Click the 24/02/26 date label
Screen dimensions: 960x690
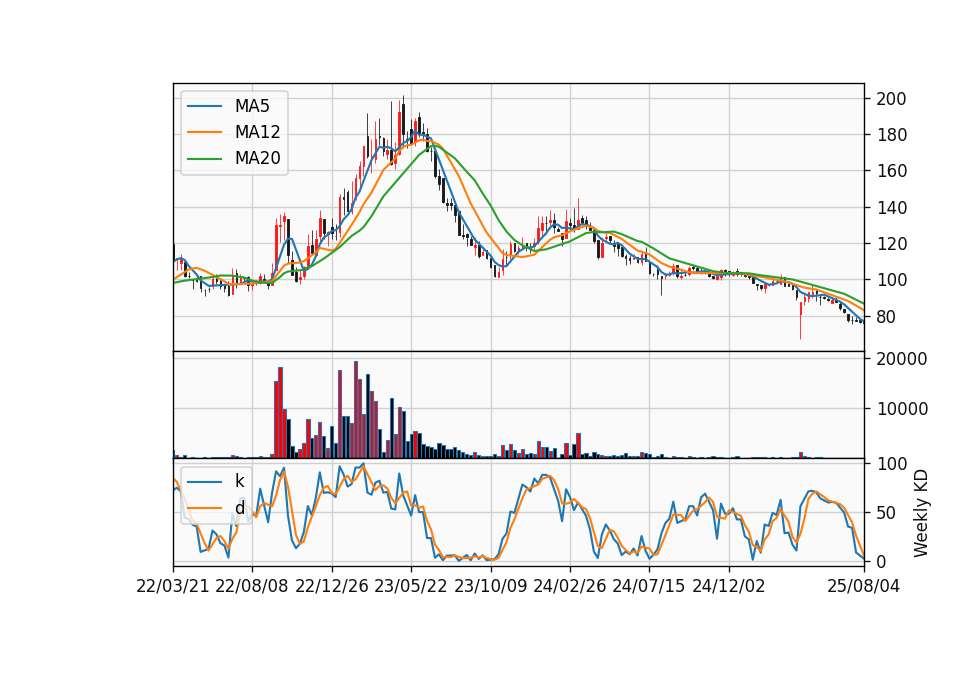click(570, 586)
